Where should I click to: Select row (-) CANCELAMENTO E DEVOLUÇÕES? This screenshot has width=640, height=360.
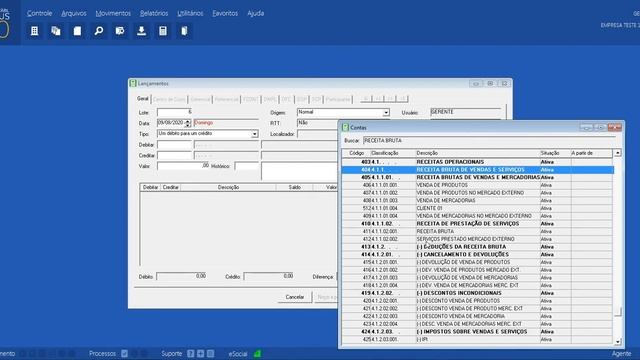pyautogui.click(x=478, y=255)
